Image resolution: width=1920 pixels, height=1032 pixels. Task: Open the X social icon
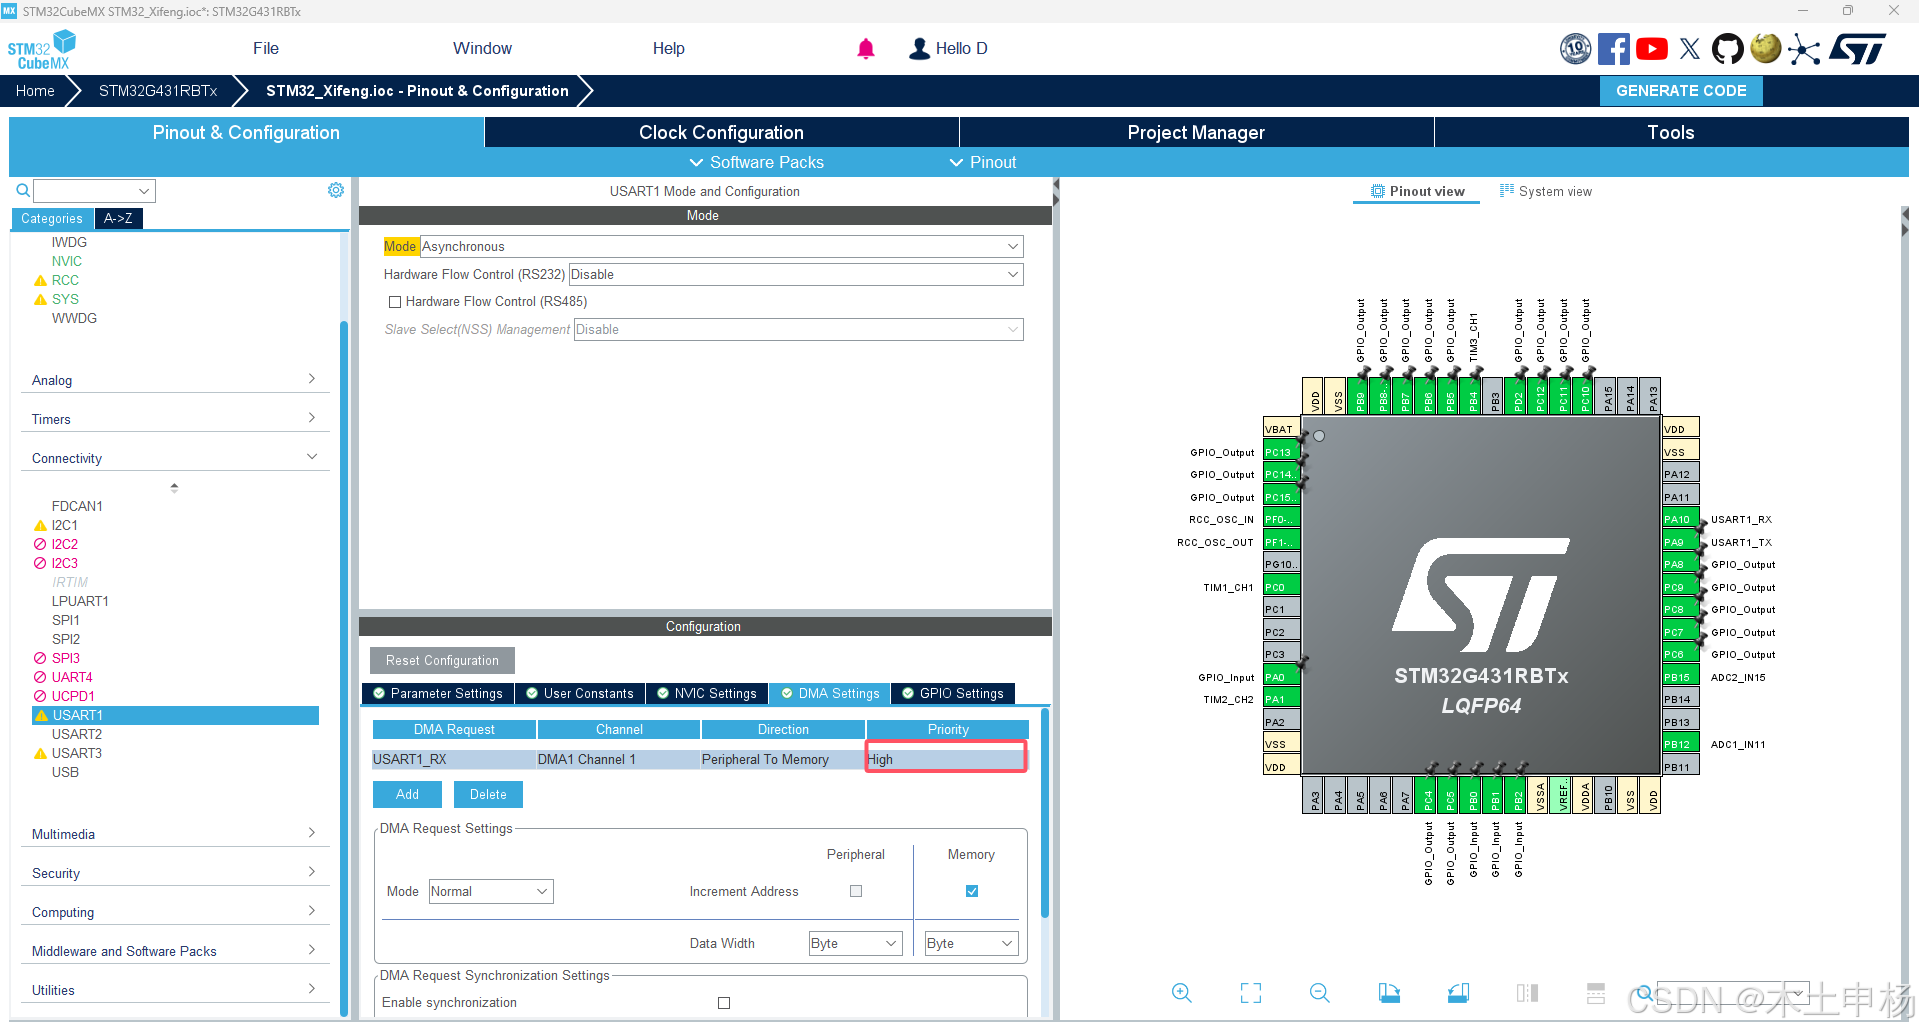click(x=1690, y=49)
